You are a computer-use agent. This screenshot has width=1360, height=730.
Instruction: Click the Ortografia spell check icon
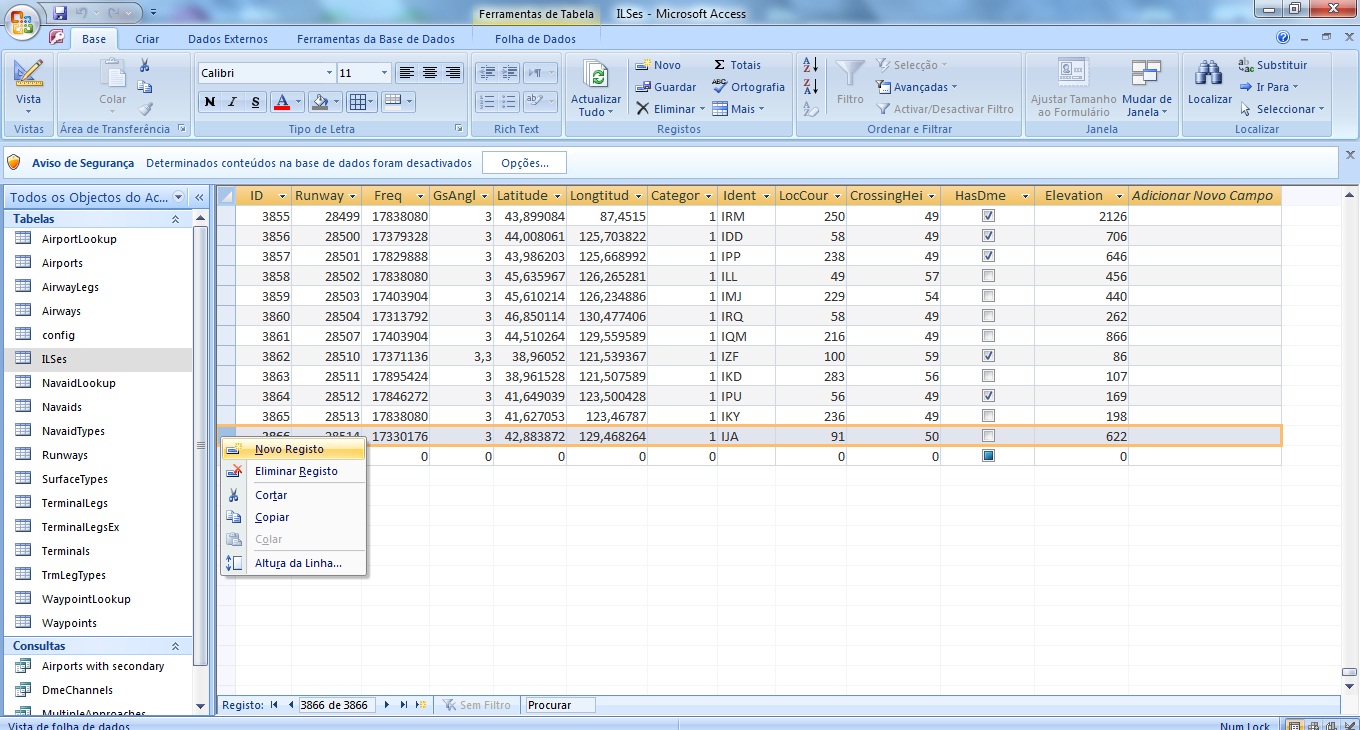720,87
